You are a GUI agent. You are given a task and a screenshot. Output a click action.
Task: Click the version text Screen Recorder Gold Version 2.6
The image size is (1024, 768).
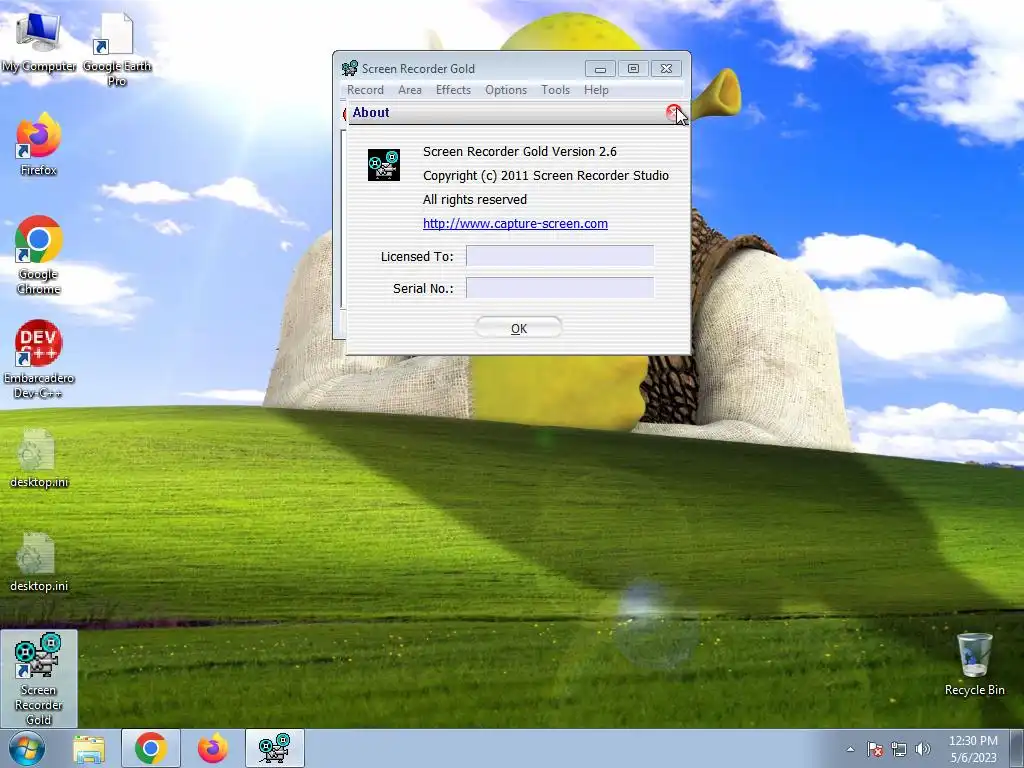pos(520,152)
